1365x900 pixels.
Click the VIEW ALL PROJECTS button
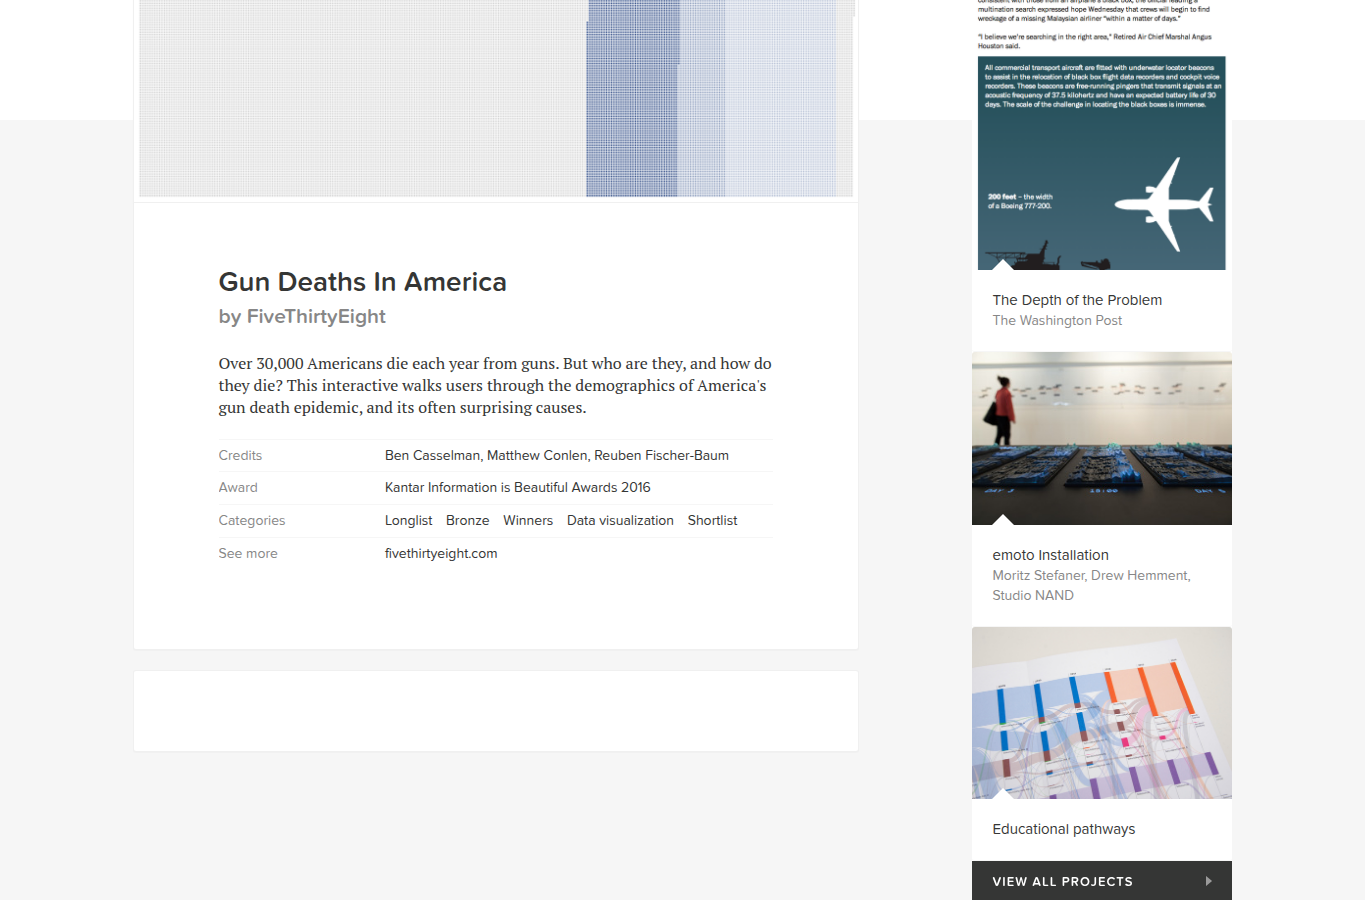[1101, 881]
